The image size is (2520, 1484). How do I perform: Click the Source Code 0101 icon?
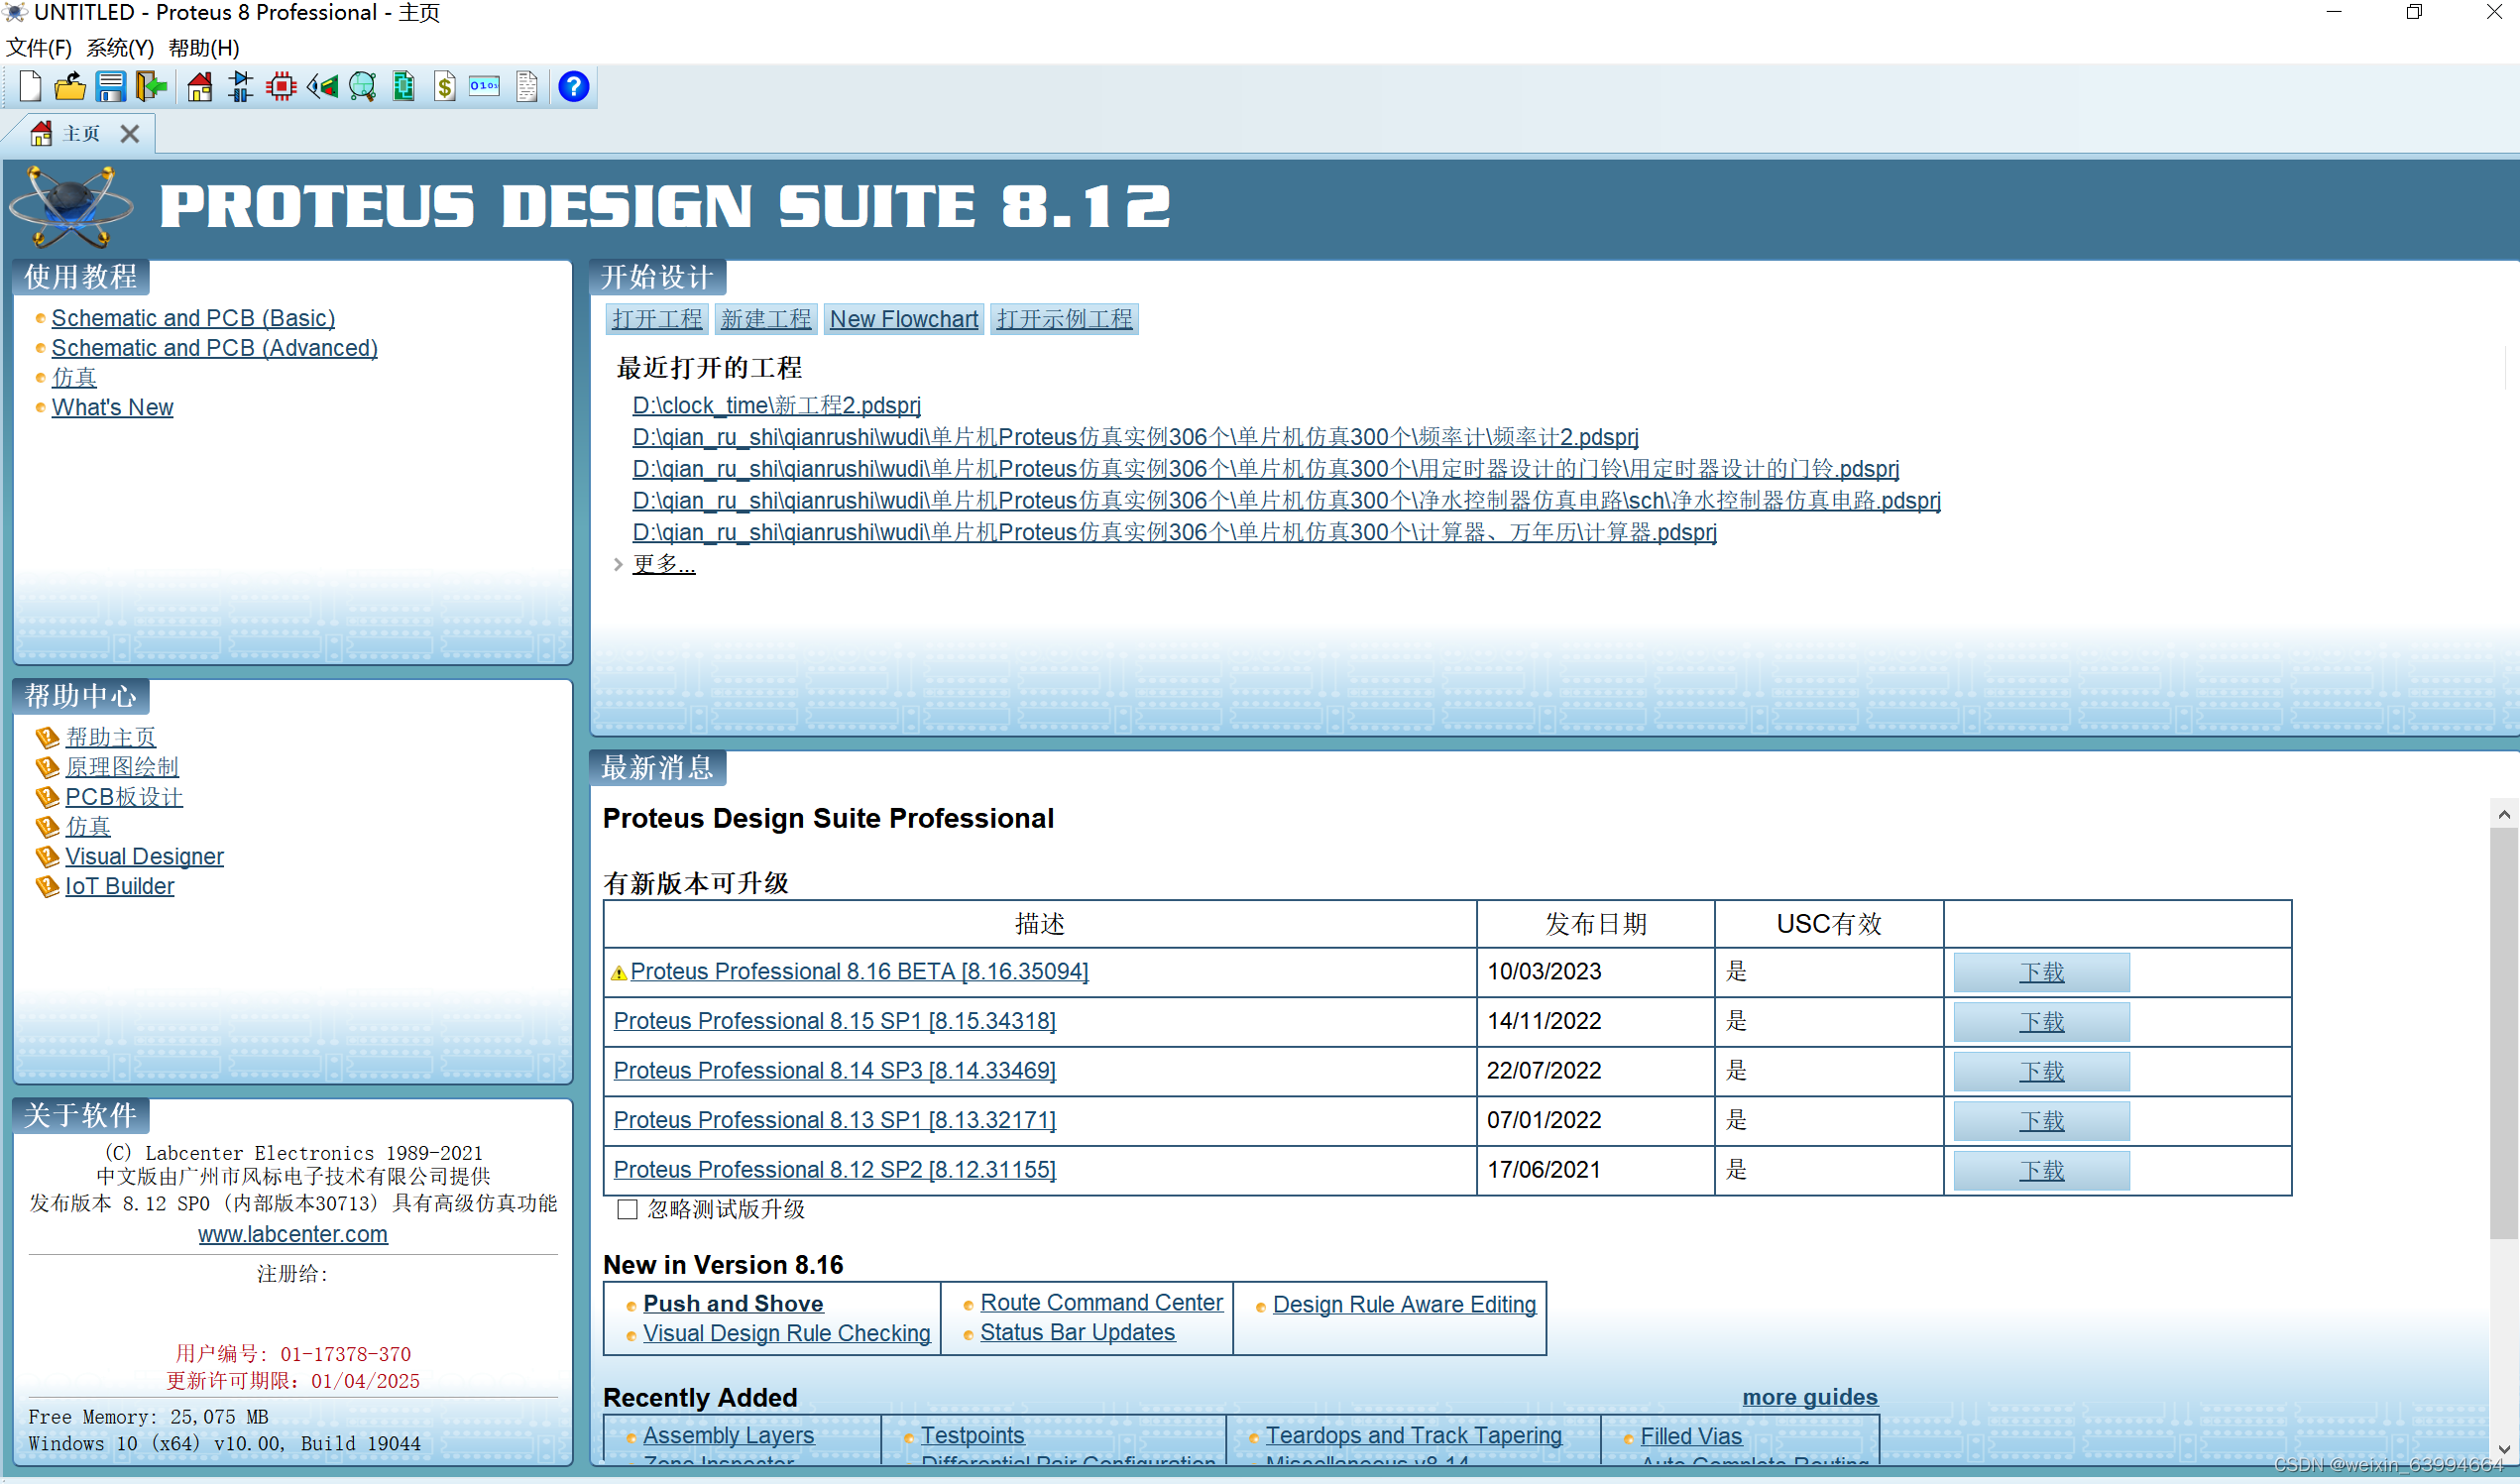click(485, 87)
